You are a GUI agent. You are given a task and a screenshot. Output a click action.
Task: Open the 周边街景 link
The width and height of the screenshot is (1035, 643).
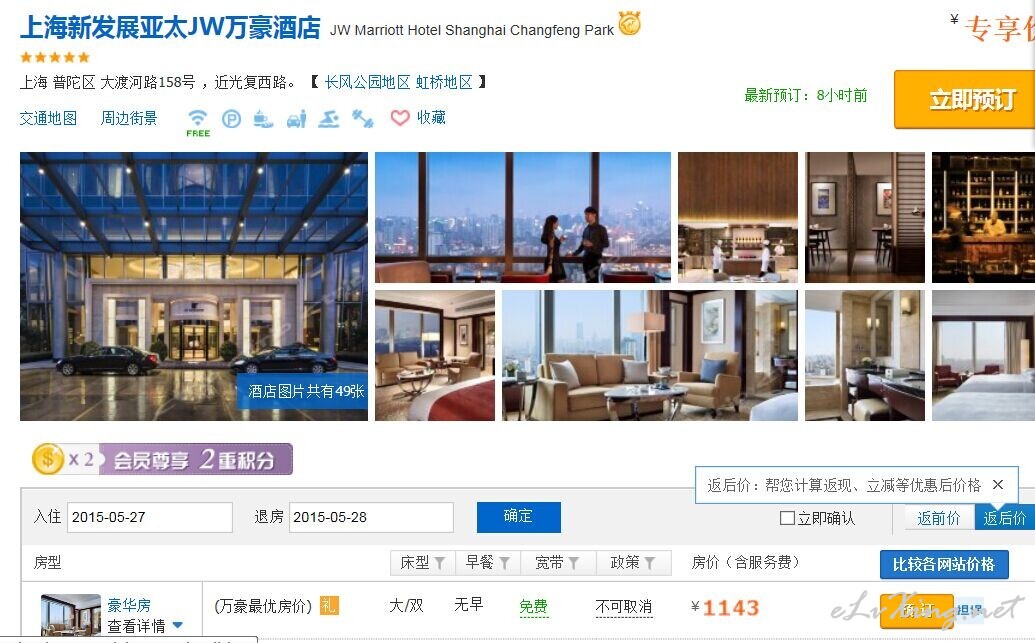pyautogui.click(x=129, y=118)
